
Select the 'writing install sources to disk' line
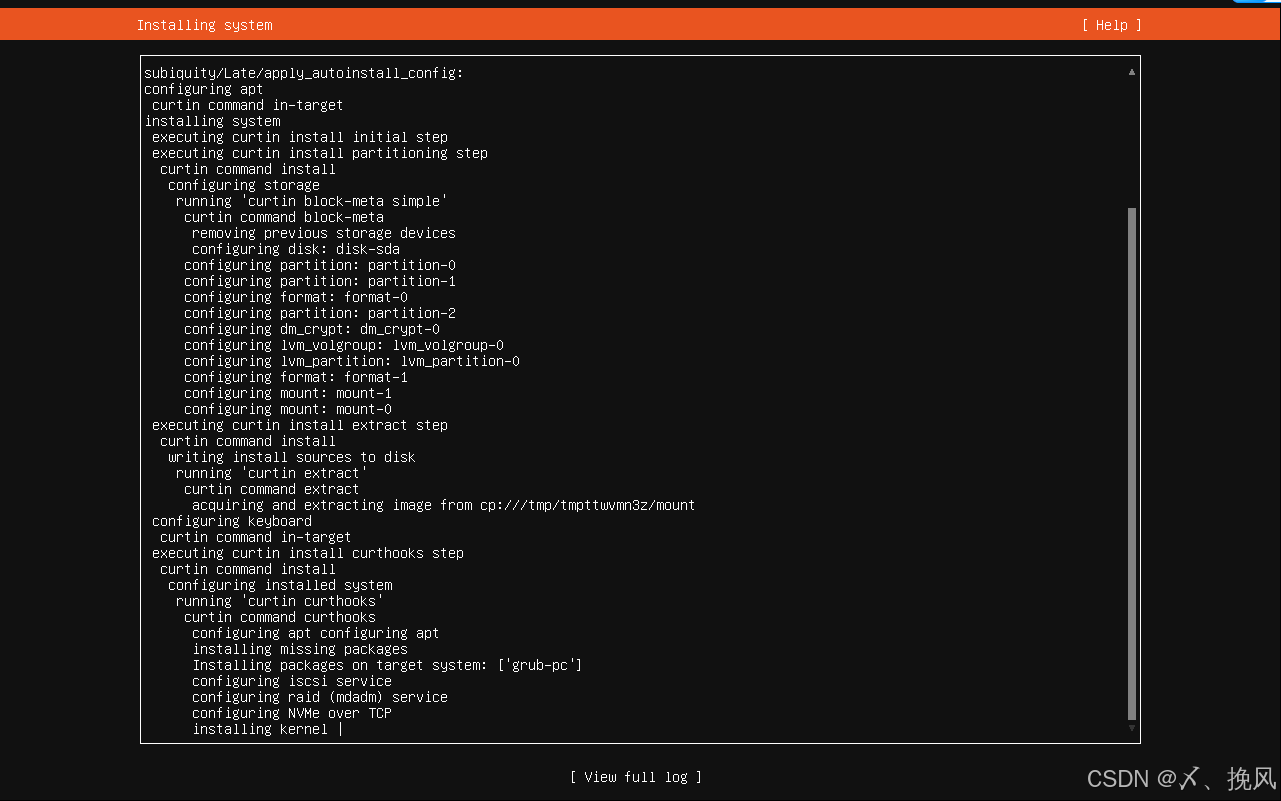[x=291, y=456]
